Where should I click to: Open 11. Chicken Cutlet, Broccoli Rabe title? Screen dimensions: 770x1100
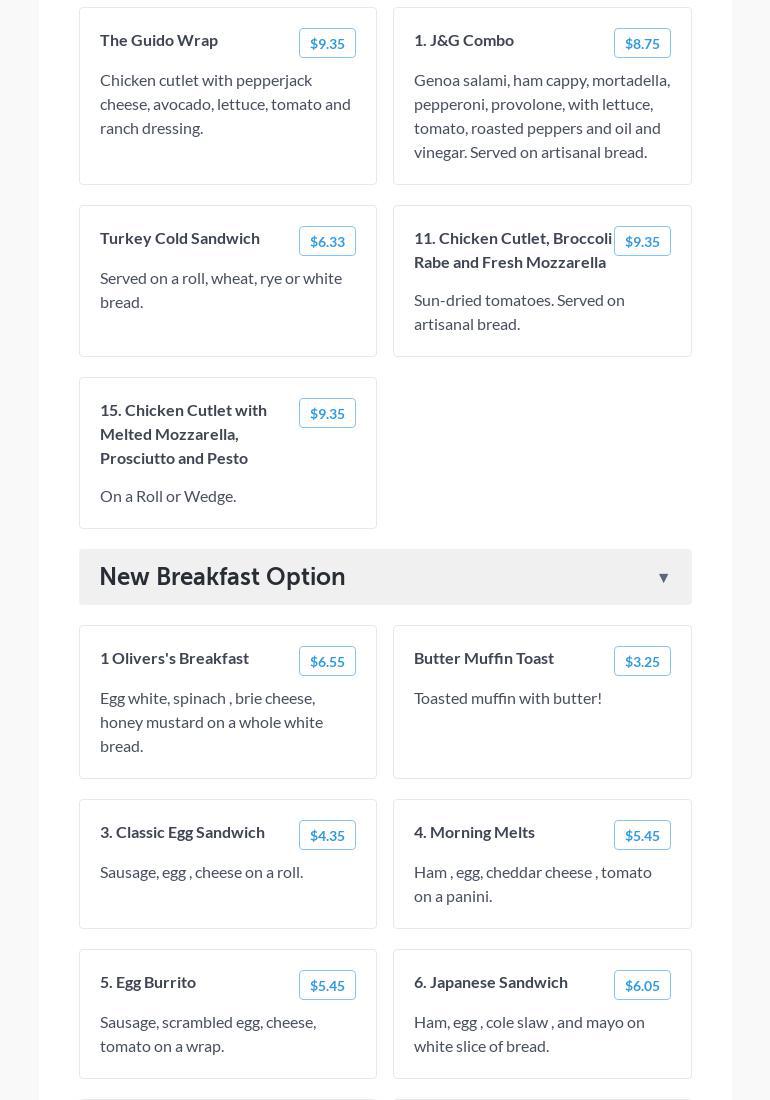(x=512, y=250)
